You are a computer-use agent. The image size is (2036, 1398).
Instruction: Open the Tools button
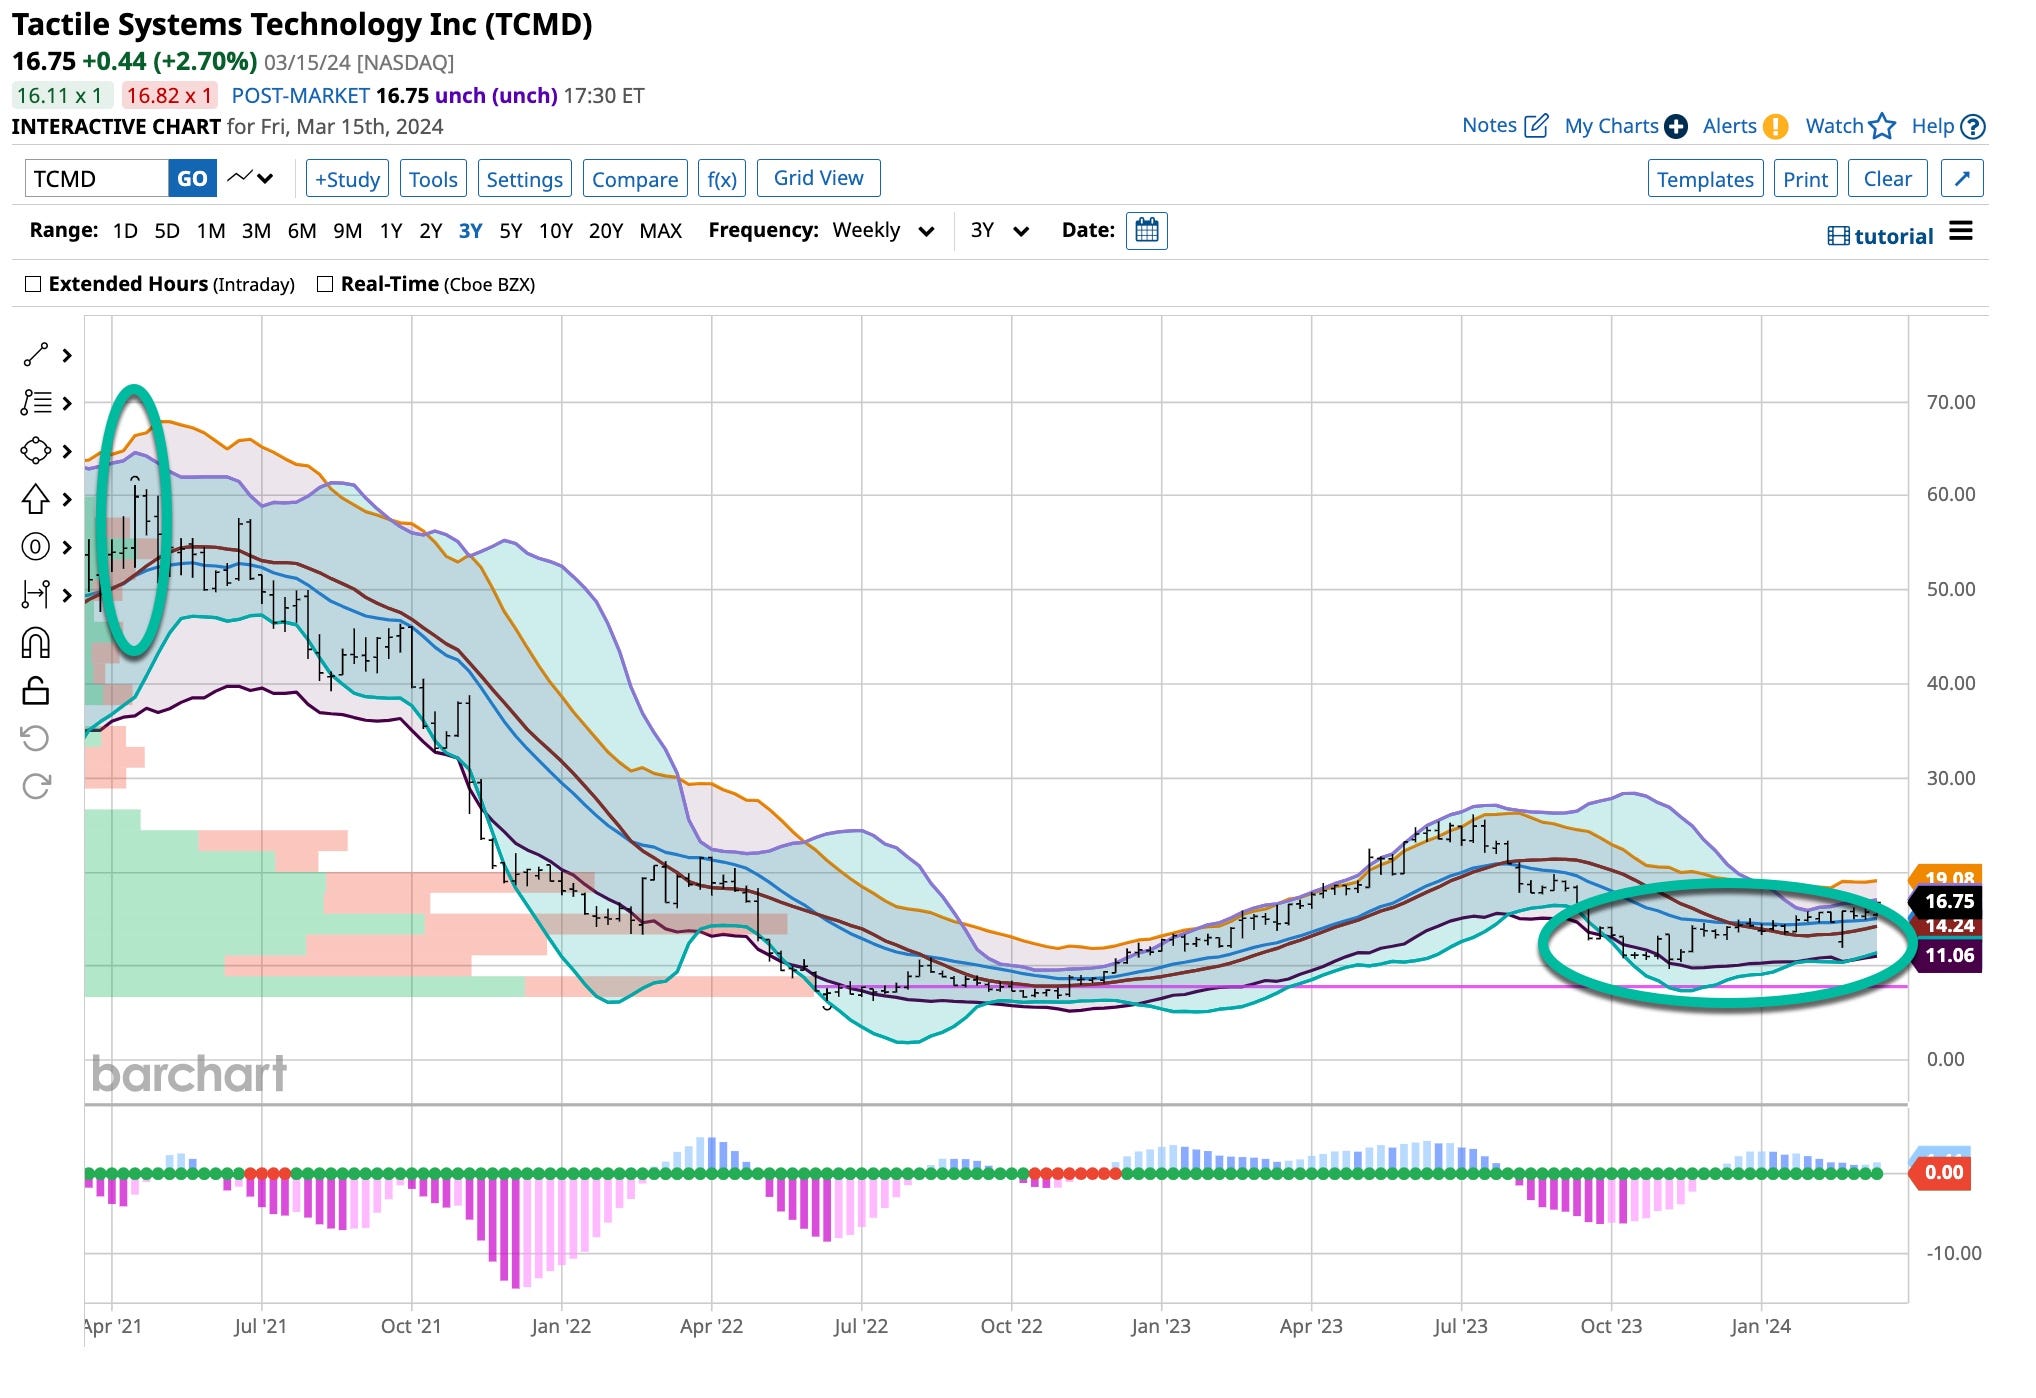(433, 179)
